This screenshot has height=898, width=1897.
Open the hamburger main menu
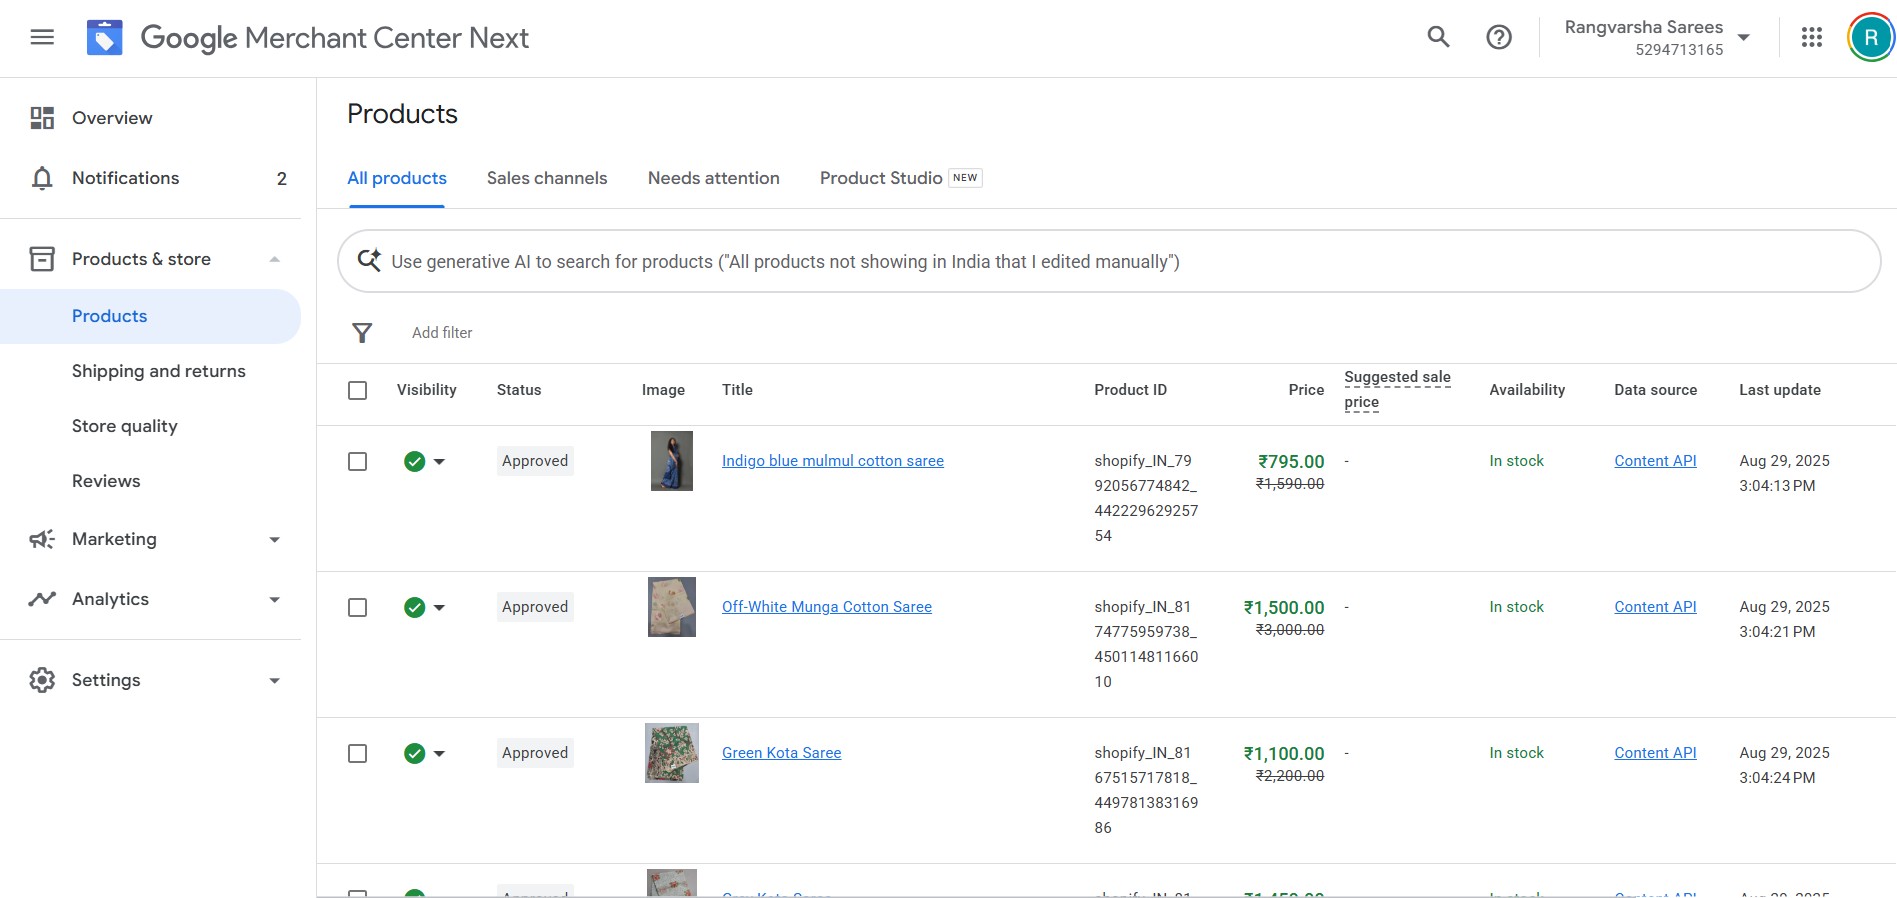[x=42, y=38]
